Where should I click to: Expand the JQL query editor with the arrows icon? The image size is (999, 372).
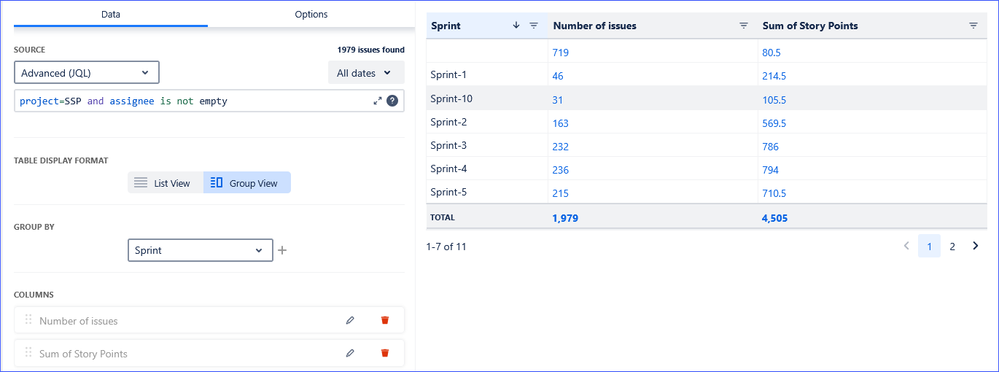377,101
